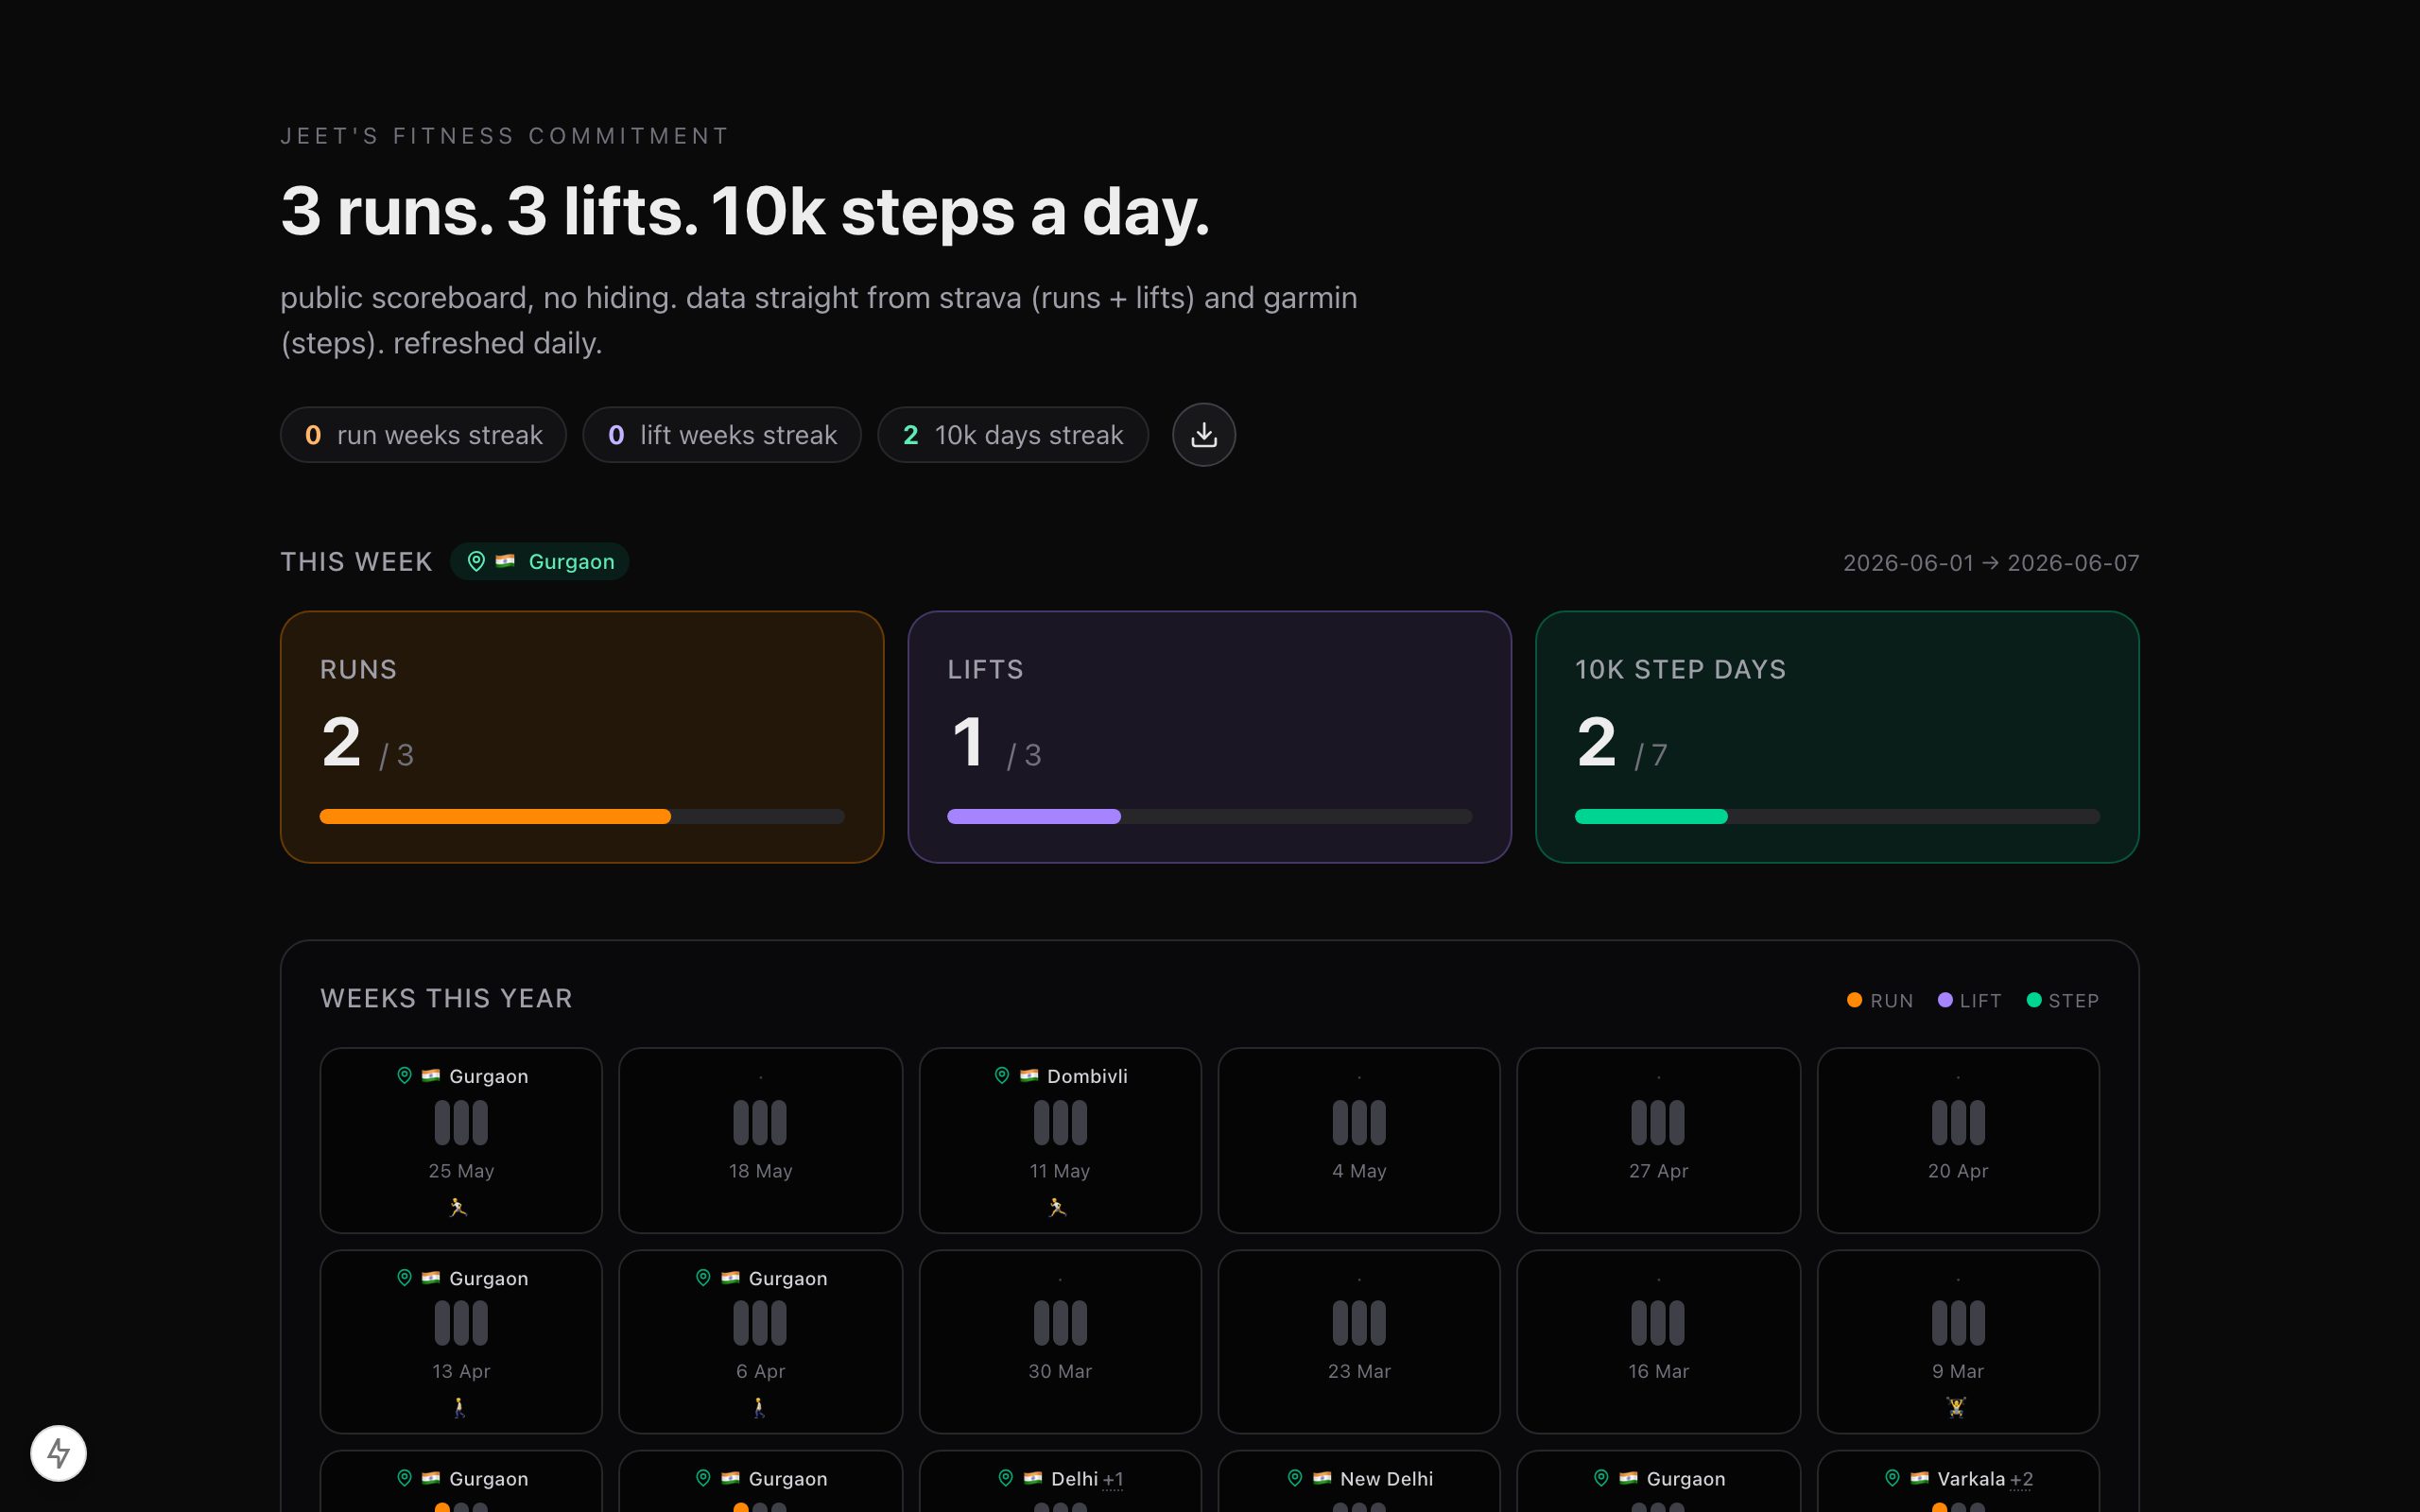
Task: Open the 27 Apr week card
Action: 1658,1140
